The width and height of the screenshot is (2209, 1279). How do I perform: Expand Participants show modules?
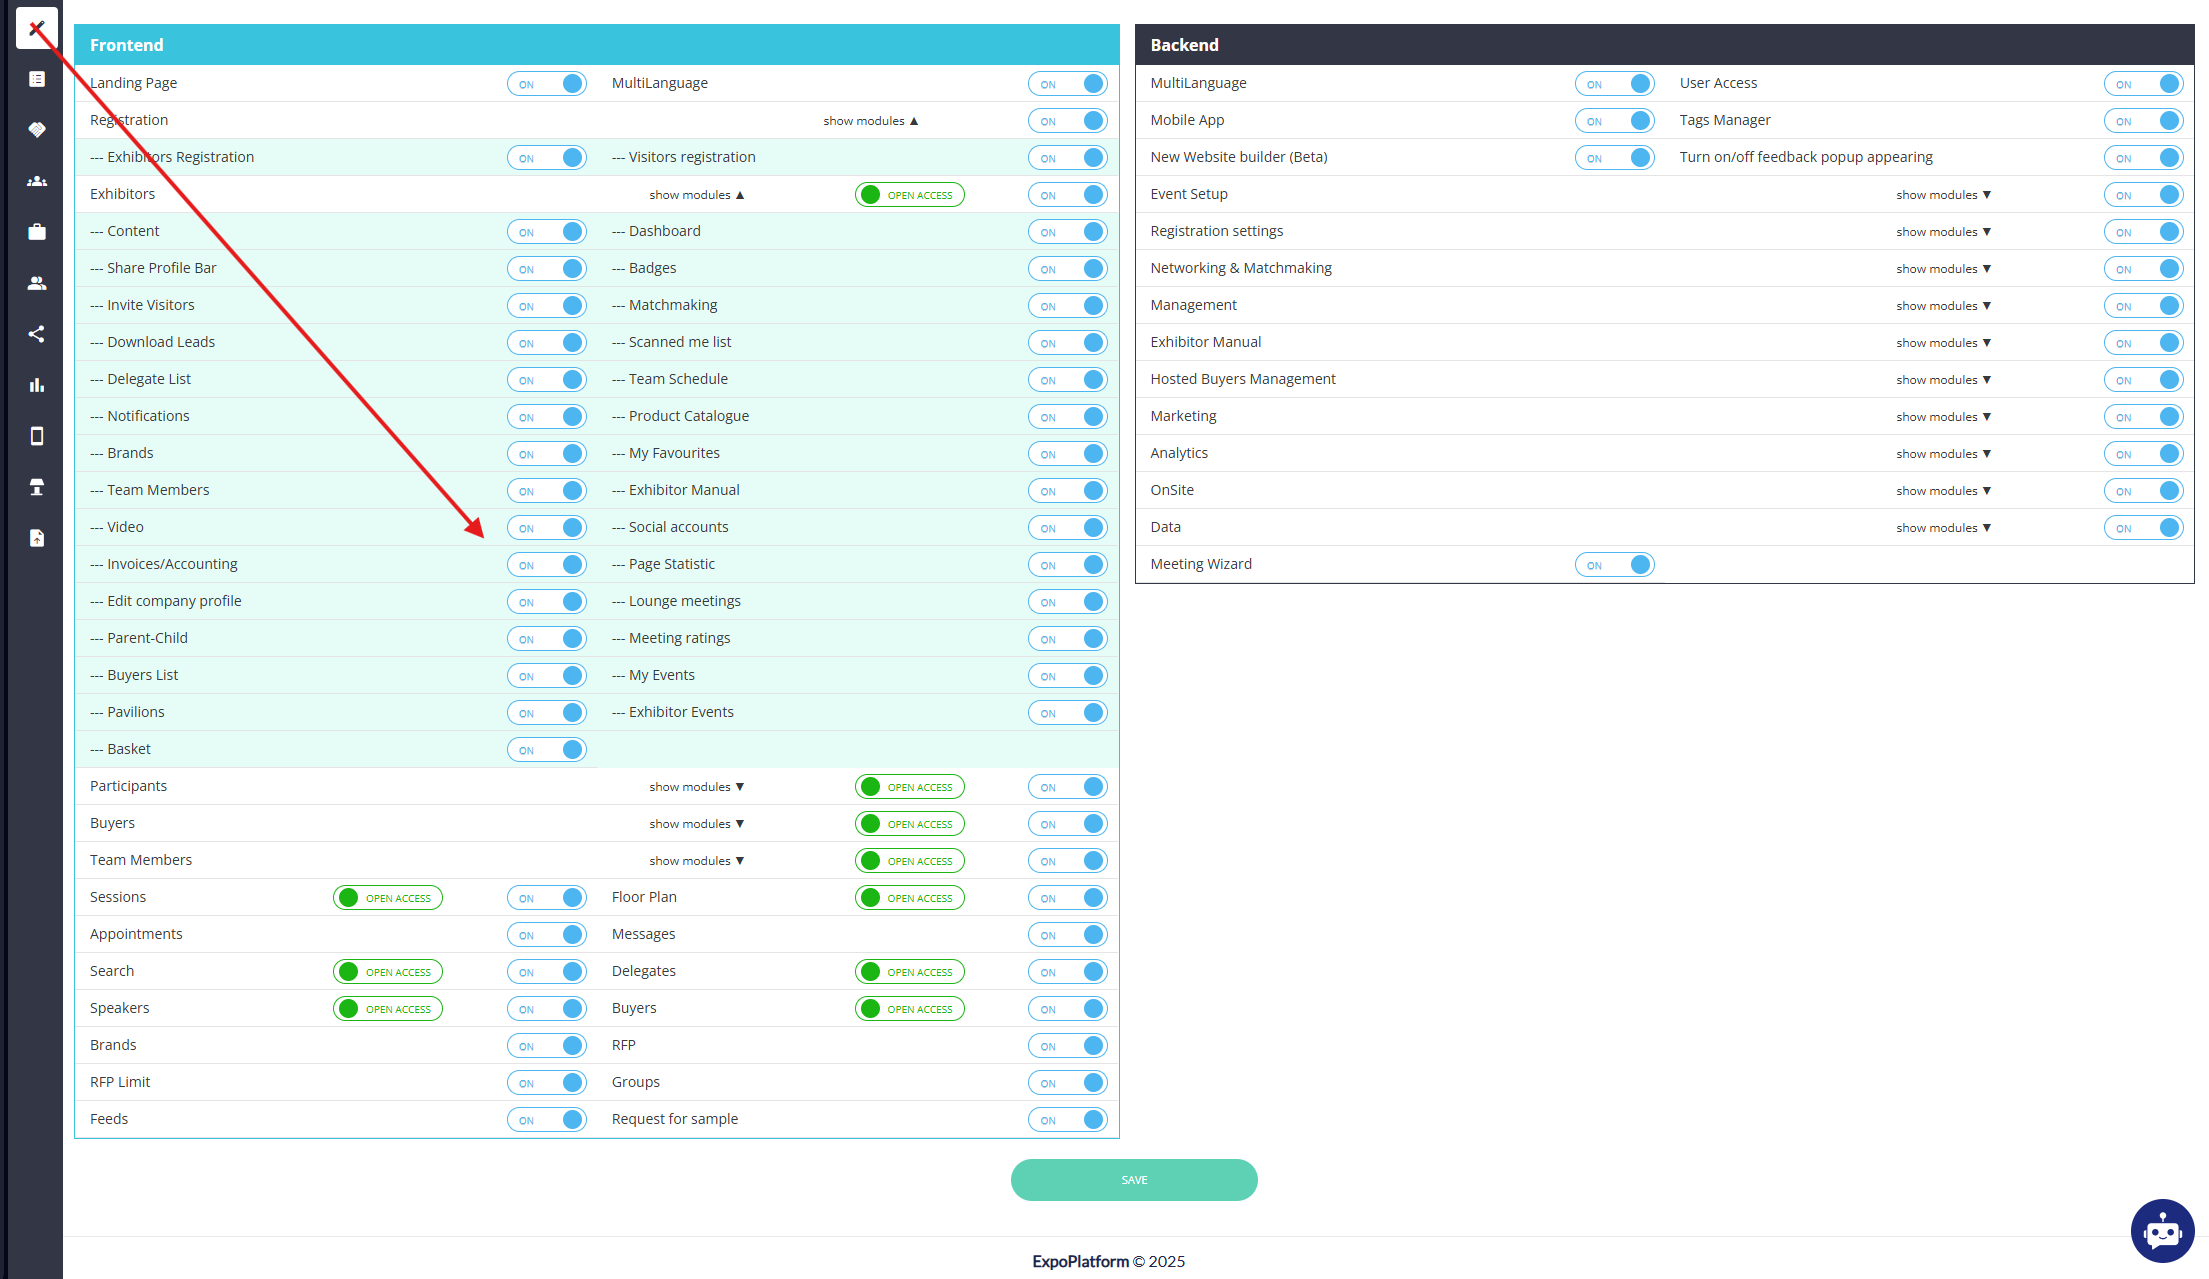tap(696, 787)
